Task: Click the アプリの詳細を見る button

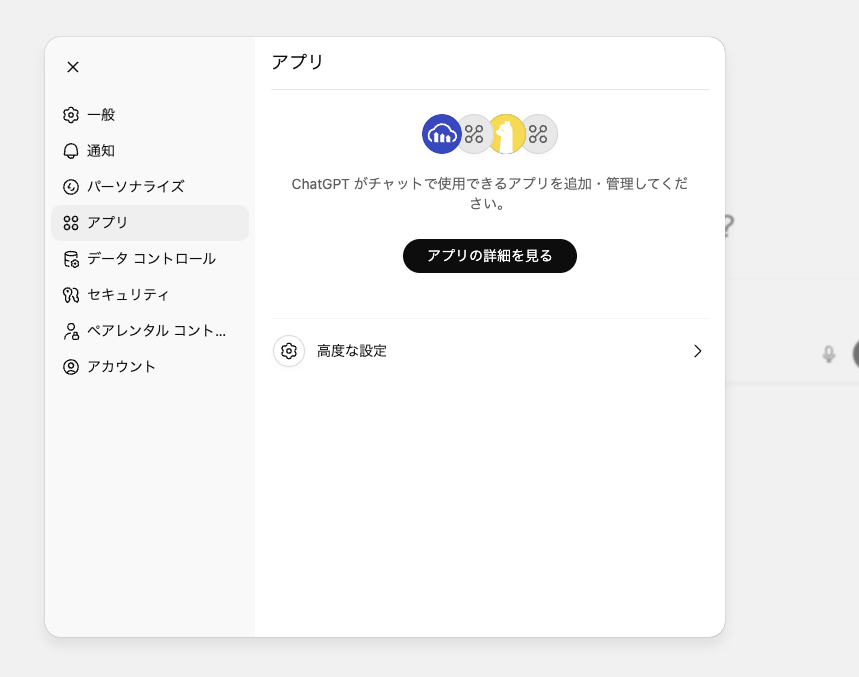Action: (490, 256)
